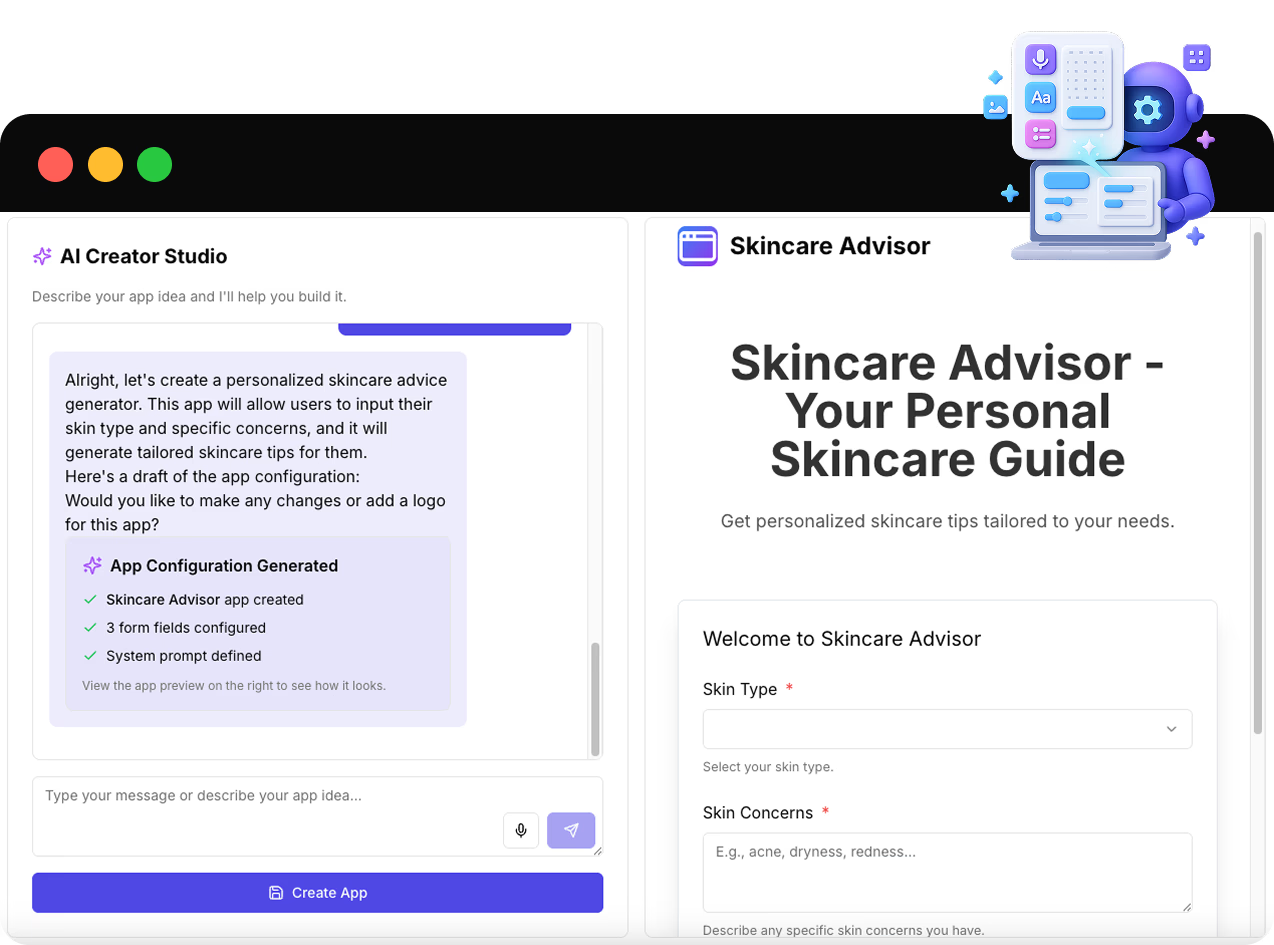Viewport: 1274px width, 945px height.
Task: Click checkmark beside "Skincare Advisor app created"
Action: 90,600
